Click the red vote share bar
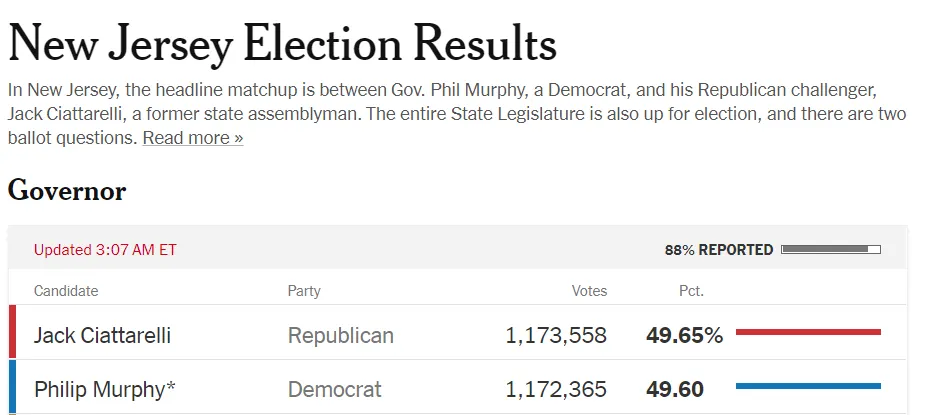 click(x=808, y=331)
